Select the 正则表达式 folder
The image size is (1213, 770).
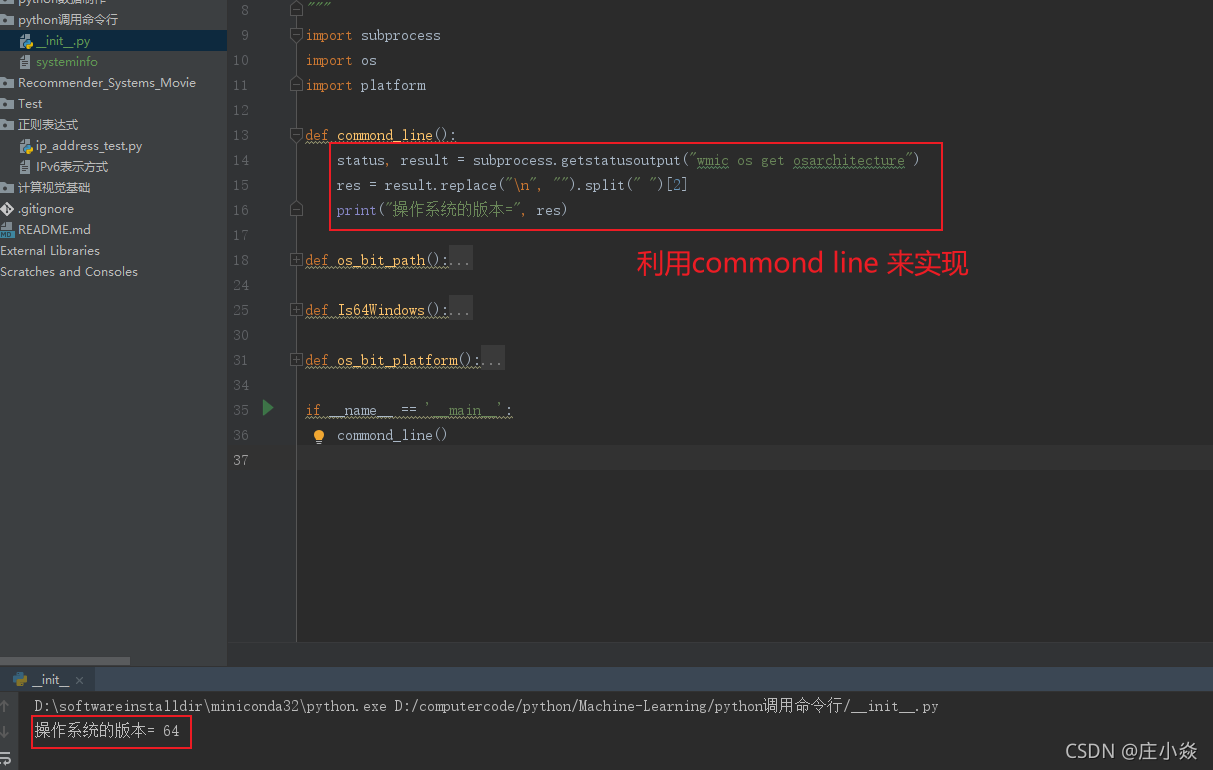click(x=48, y=125)
